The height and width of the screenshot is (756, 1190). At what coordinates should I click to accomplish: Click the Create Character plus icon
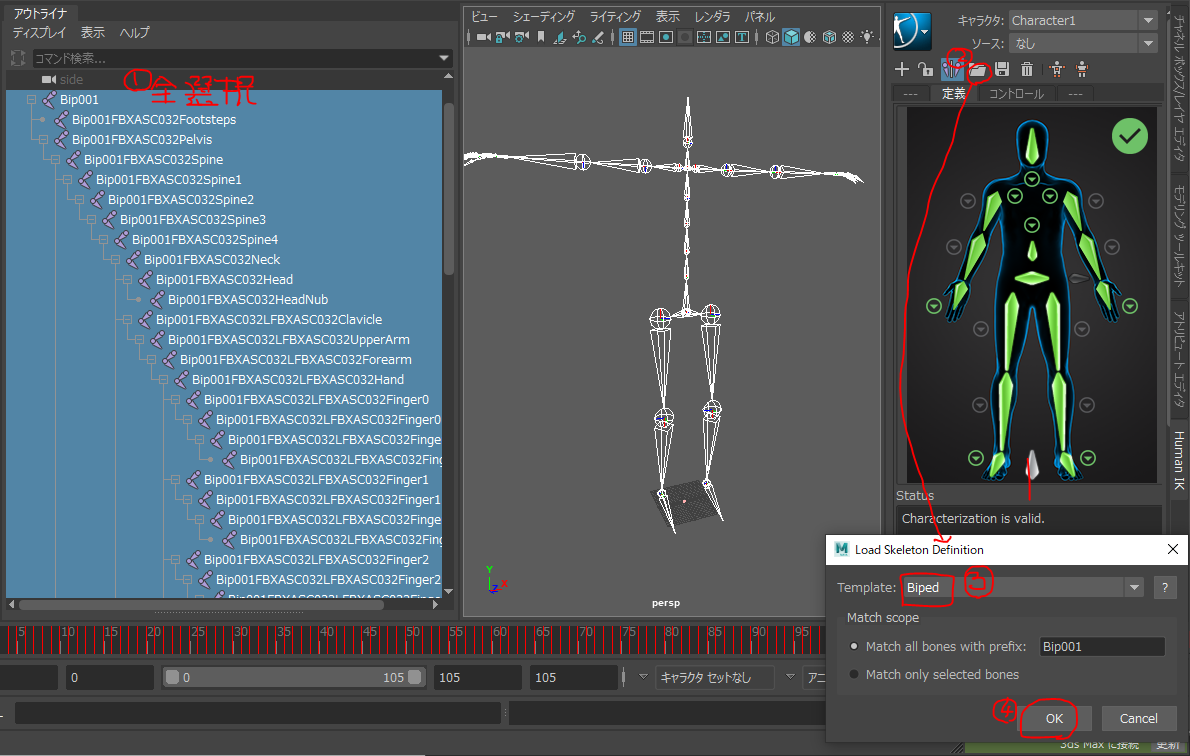click(x=902, y=69)
